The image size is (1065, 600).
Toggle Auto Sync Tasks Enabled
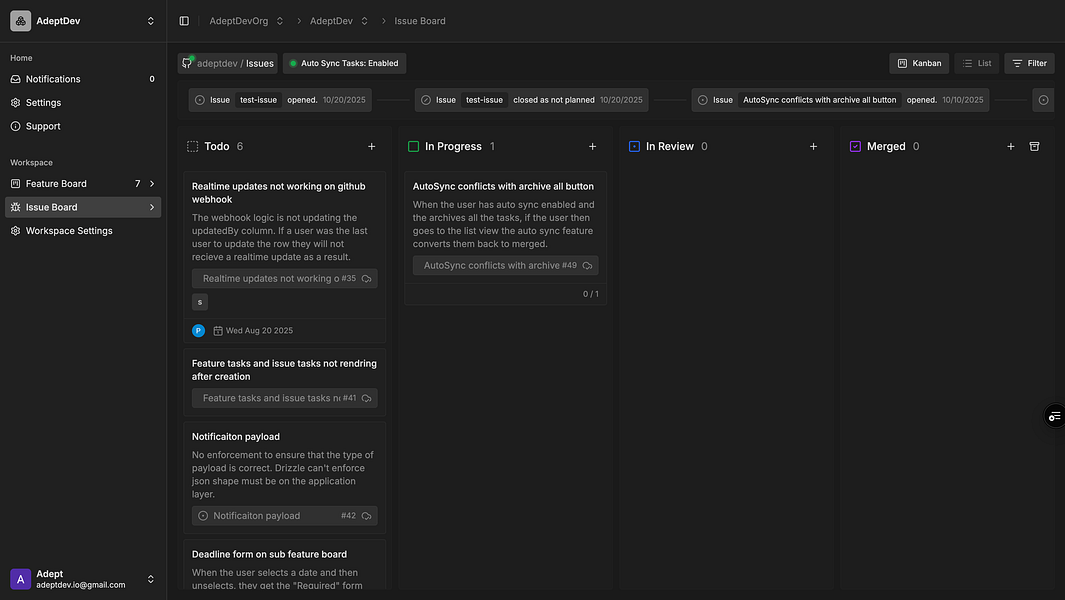pos(343,63)
